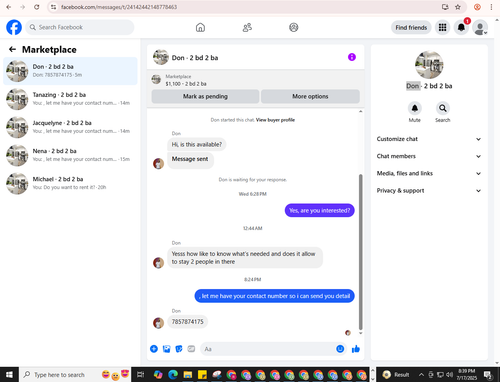Open the Windows notification center icon
The height and width of the screenshot is (382, 500).
pos(488,375)
